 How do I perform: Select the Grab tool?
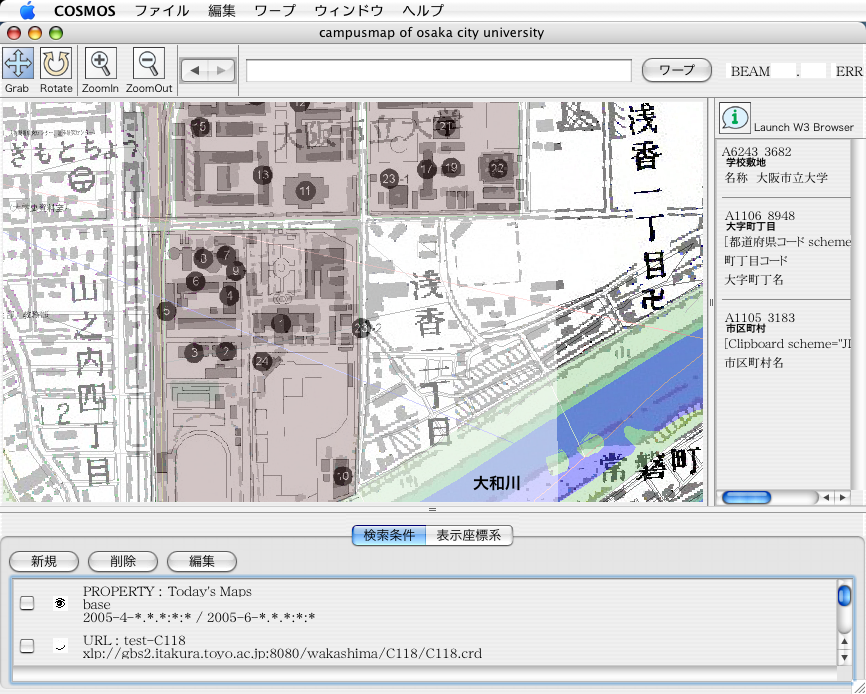coord(18,63)
